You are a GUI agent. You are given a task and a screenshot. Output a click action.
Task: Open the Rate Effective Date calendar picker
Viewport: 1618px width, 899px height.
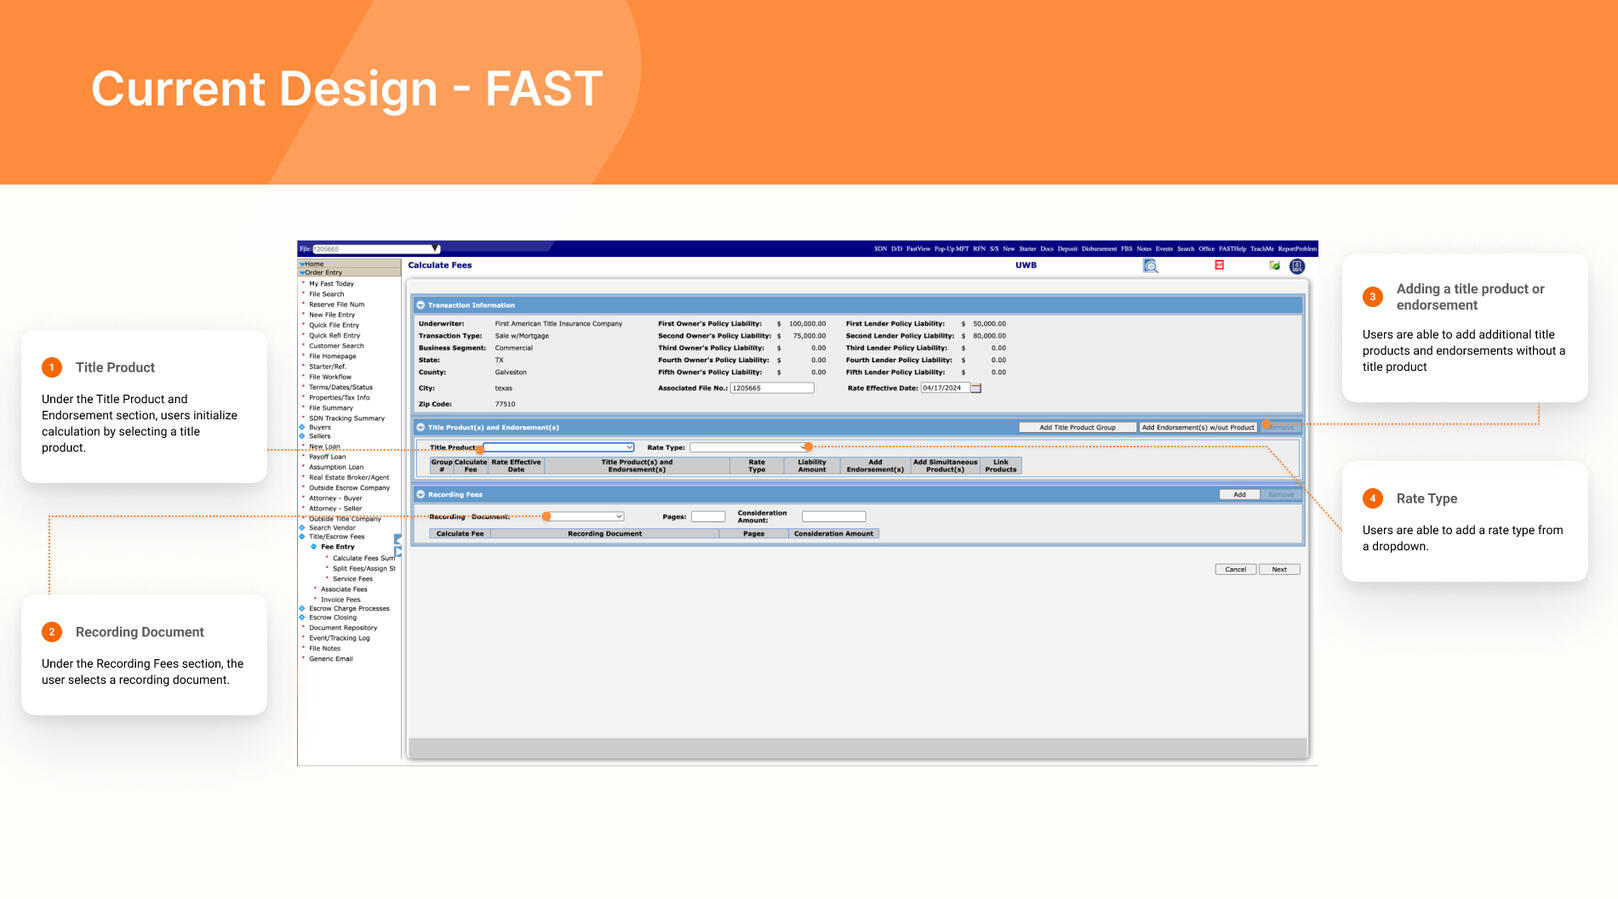point(976,388)
